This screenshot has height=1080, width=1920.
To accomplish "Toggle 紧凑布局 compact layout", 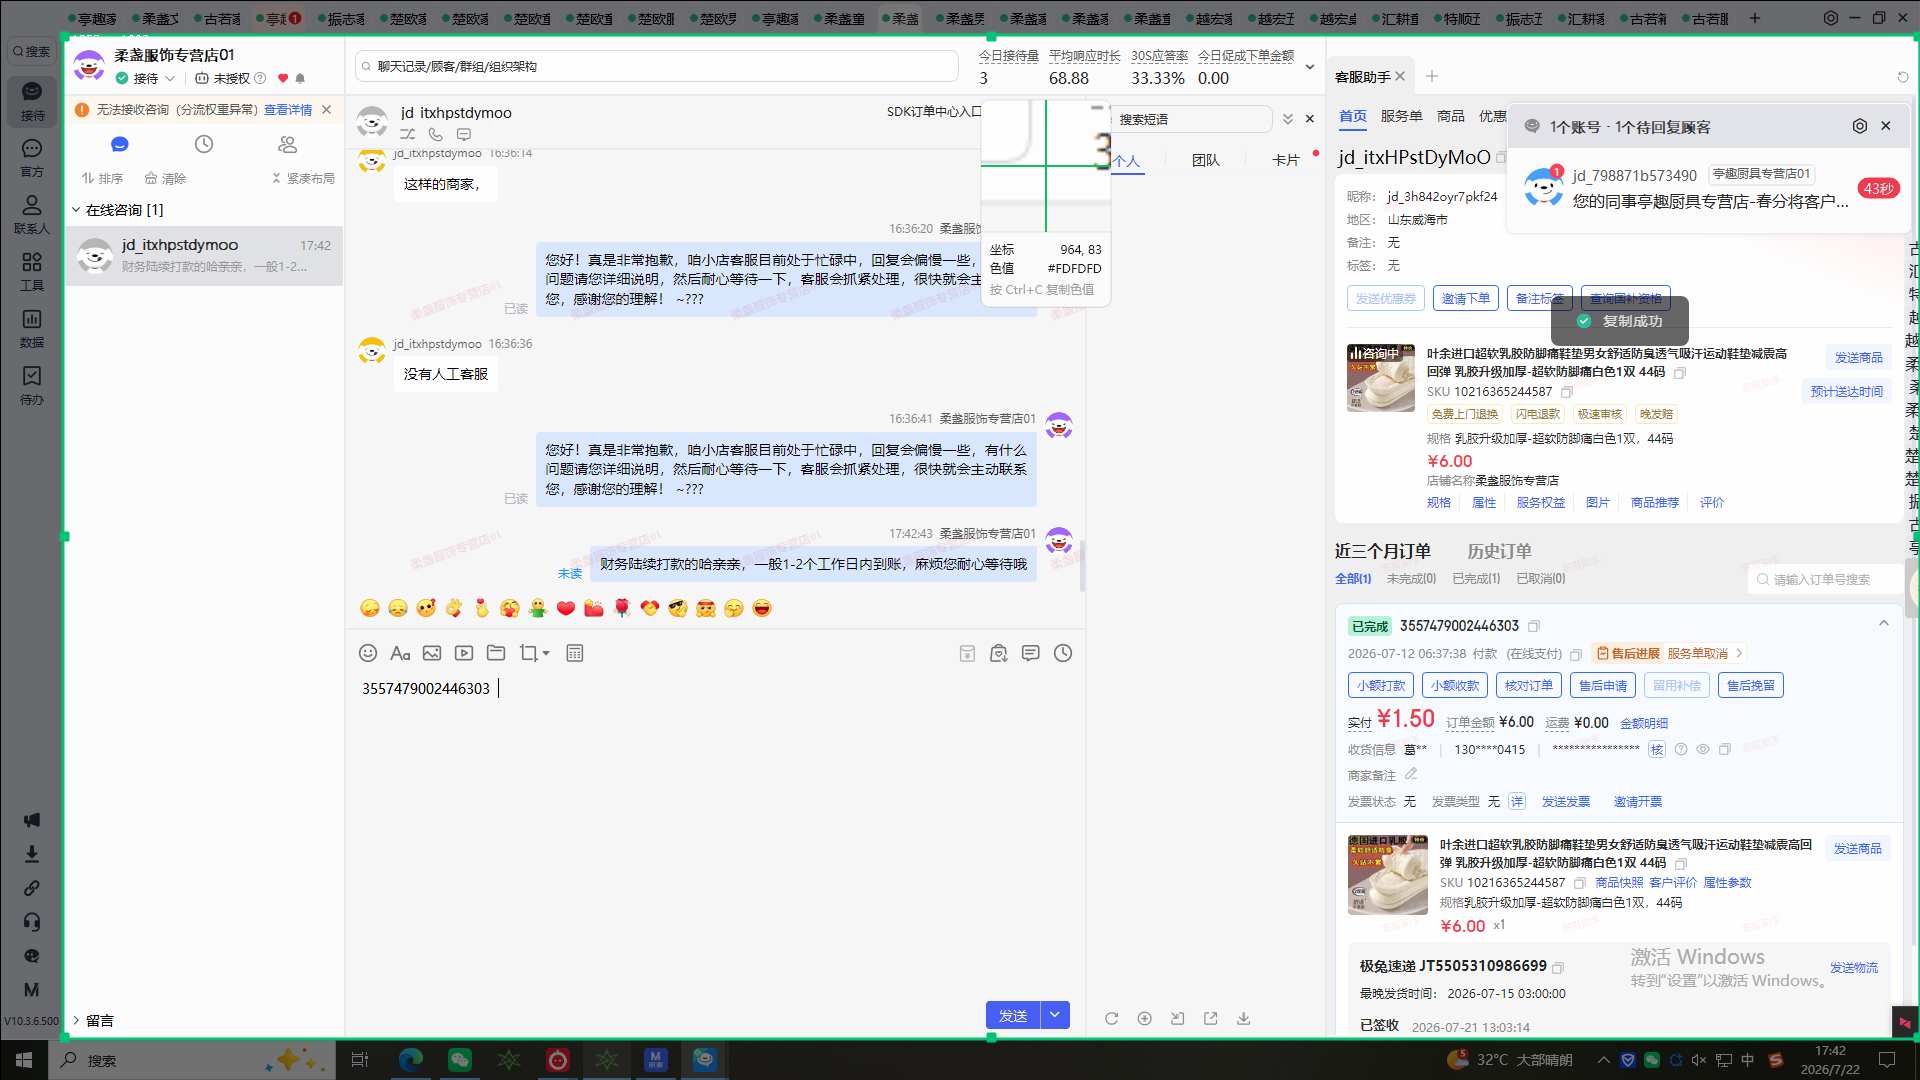I will click(x=303, y=178).
